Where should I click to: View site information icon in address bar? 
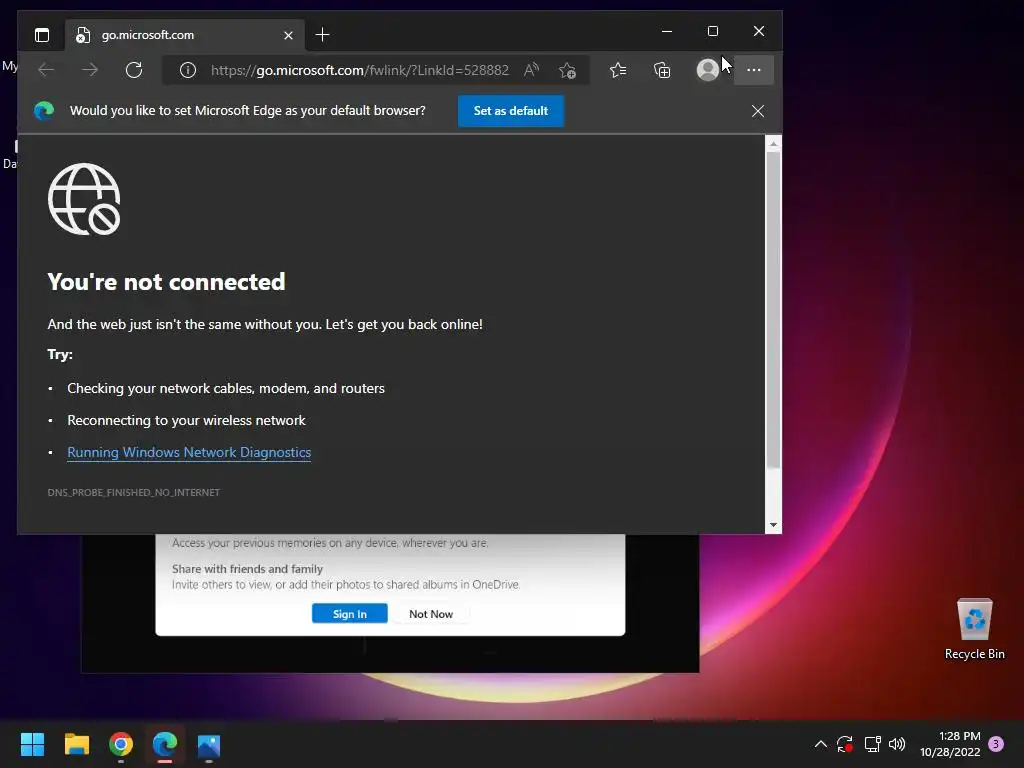pyautogui.click(x=188, y=70)
